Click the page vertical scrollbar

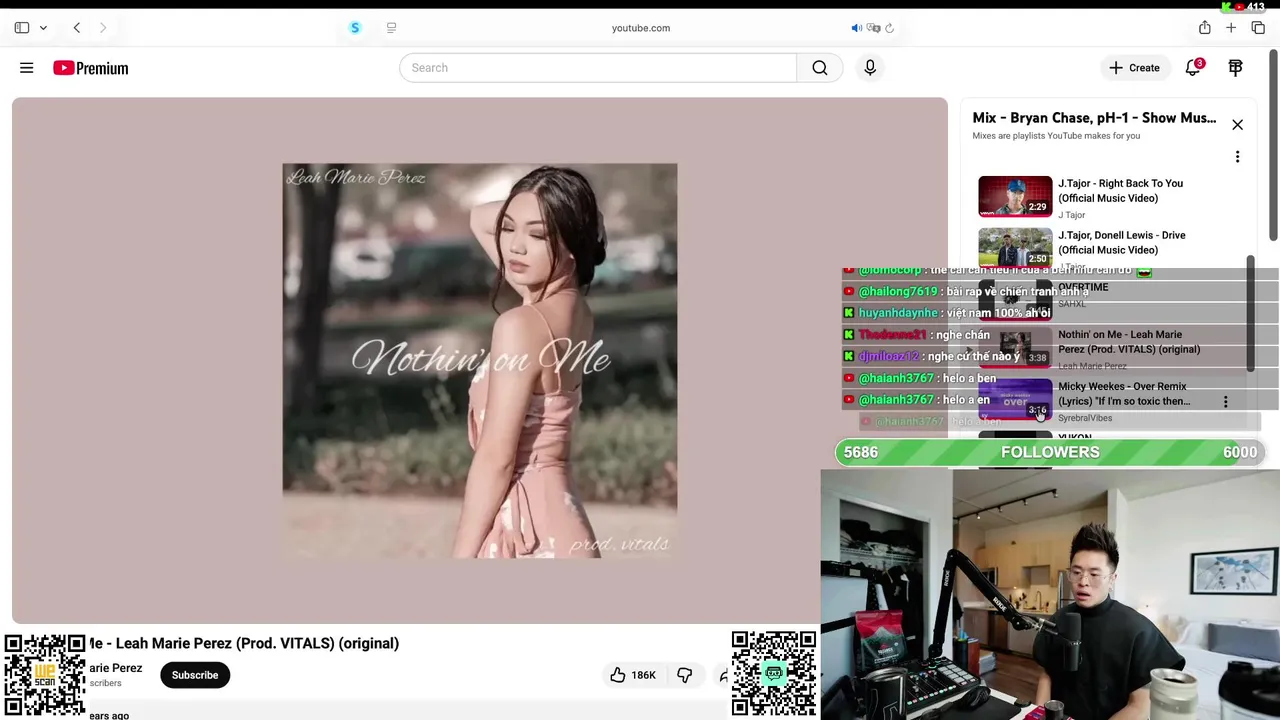(1274, 145)
